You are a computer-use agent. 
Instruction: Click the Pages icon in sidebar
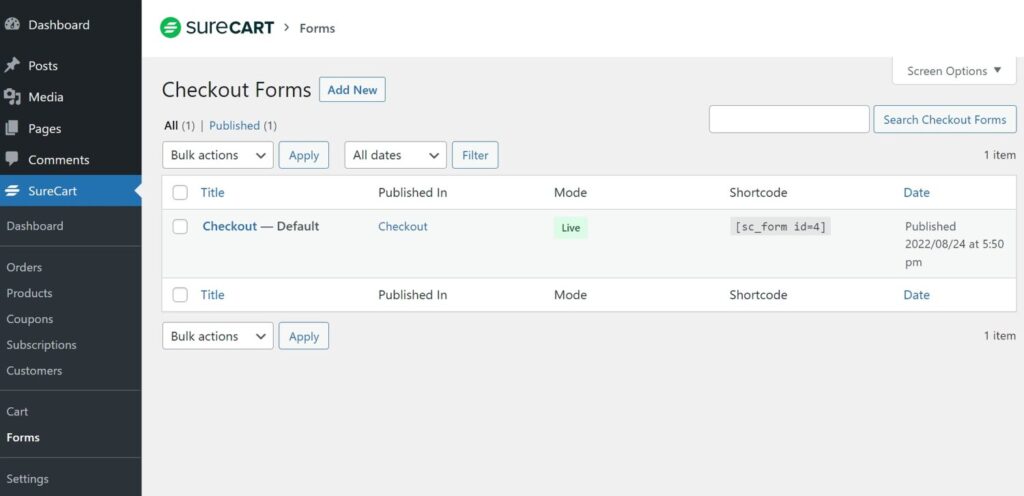pyautogui.click(x=12, y=129)
